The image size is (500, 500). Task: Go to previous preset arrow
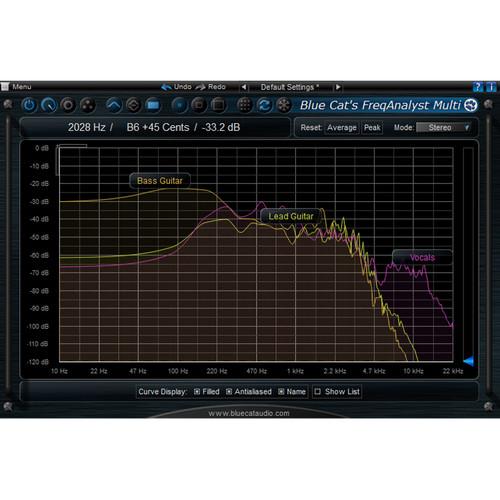coord(244,87)
